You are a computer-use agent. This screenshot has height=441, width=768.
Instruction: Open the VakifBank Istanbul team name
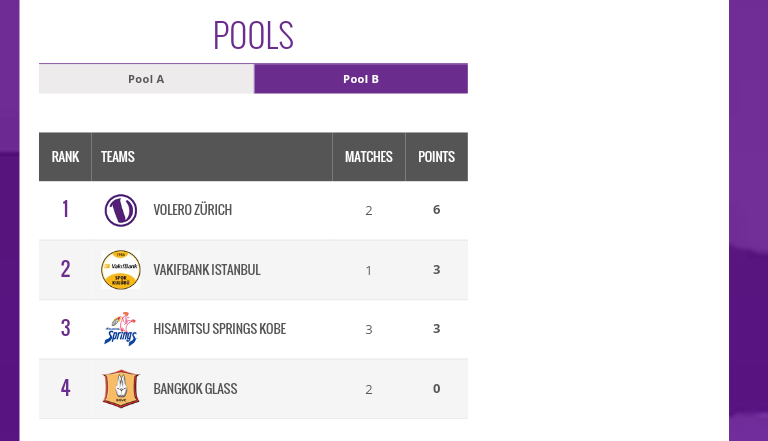point(207,270)
